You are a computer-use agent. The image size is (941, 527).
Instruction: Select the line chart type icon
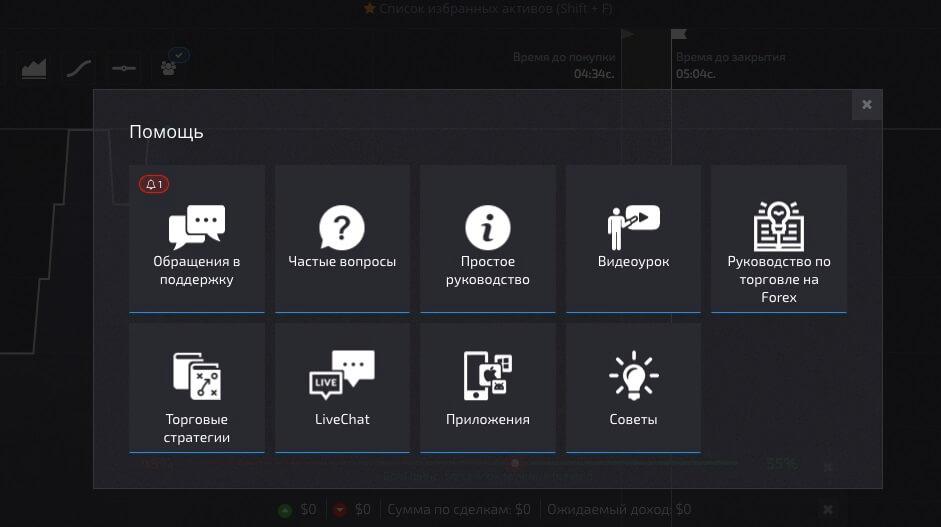(79, 68)
